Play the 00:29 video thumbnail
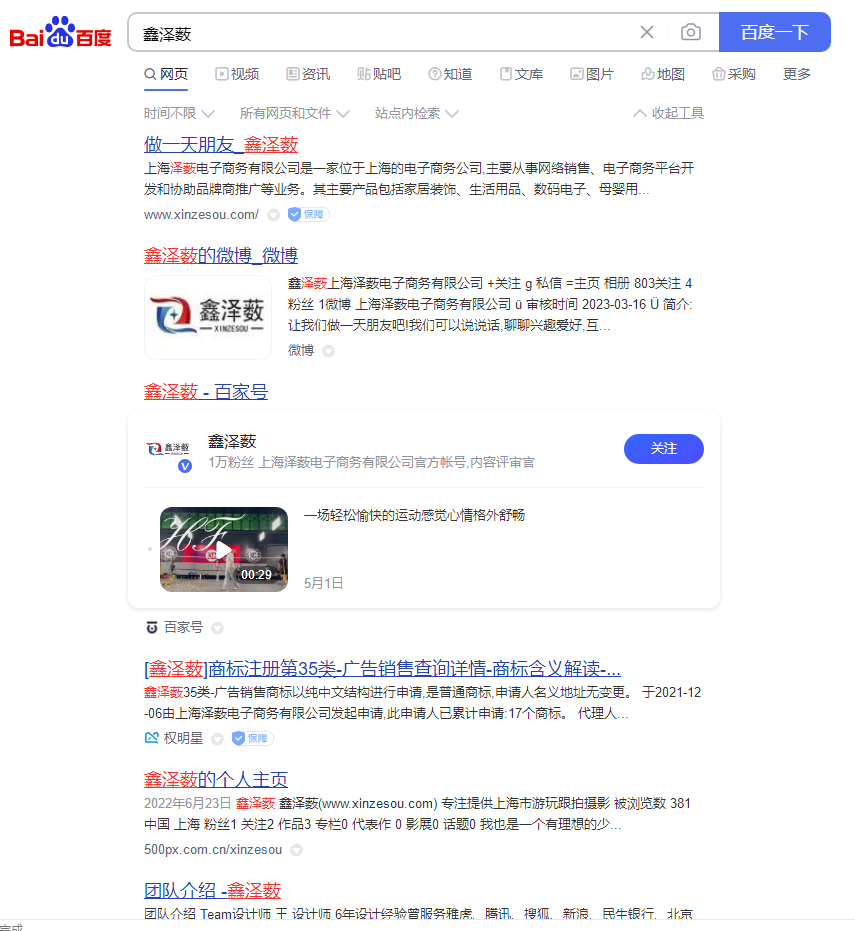 224,549
